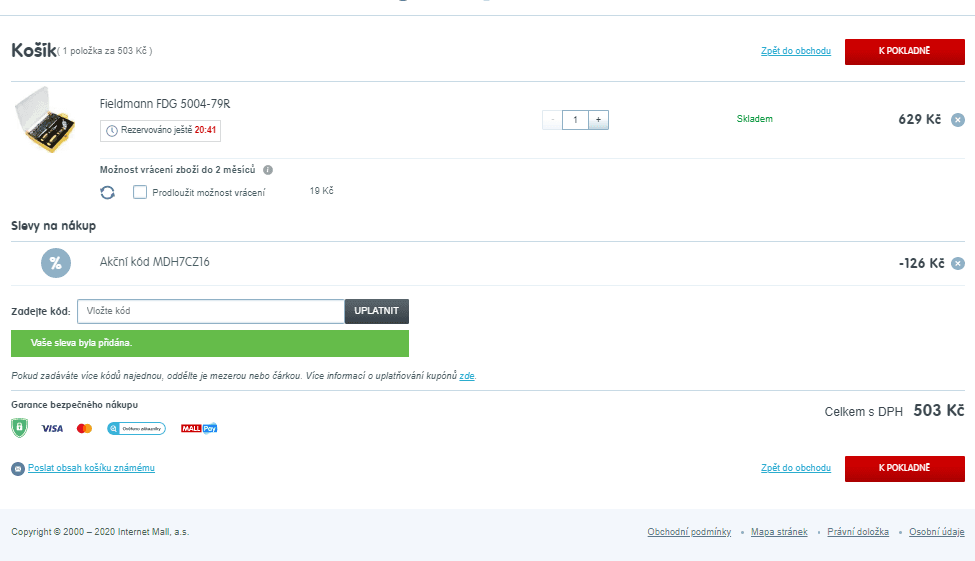Increase product quantity with plus button
975x561 pixels.
(598, 120)
